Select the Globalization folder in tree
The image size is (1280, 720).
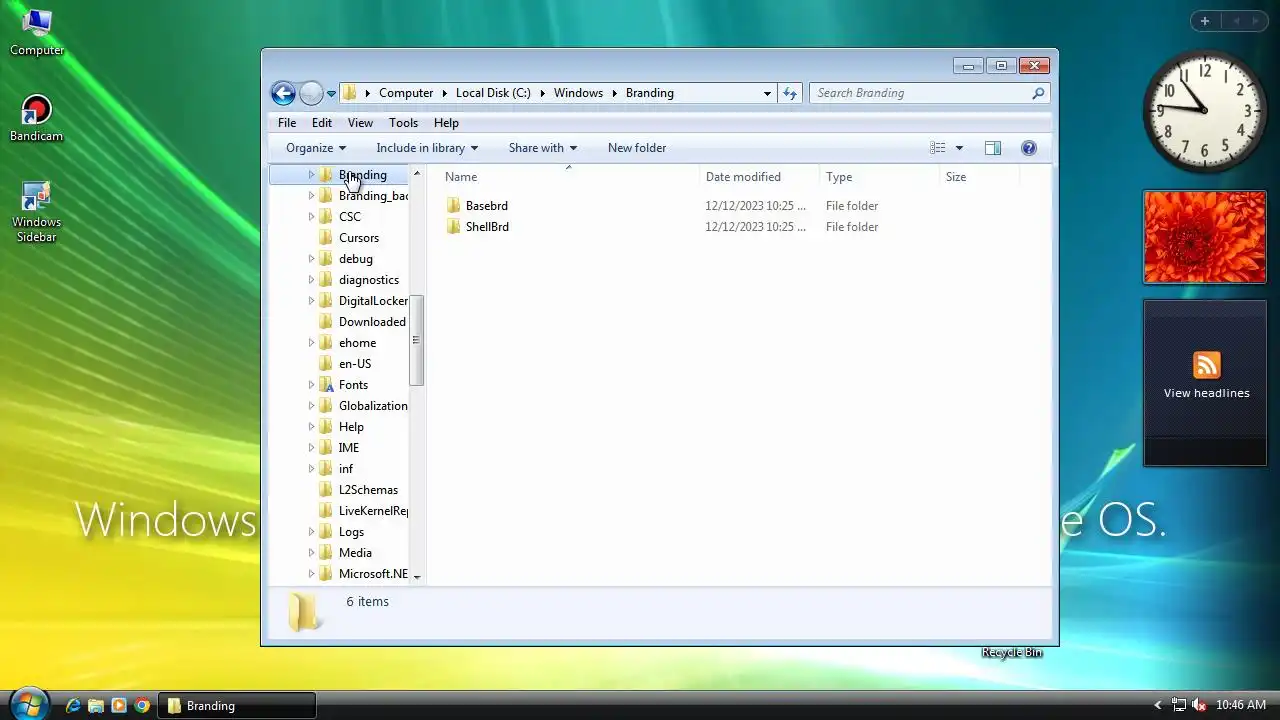(x=373, y=406)
